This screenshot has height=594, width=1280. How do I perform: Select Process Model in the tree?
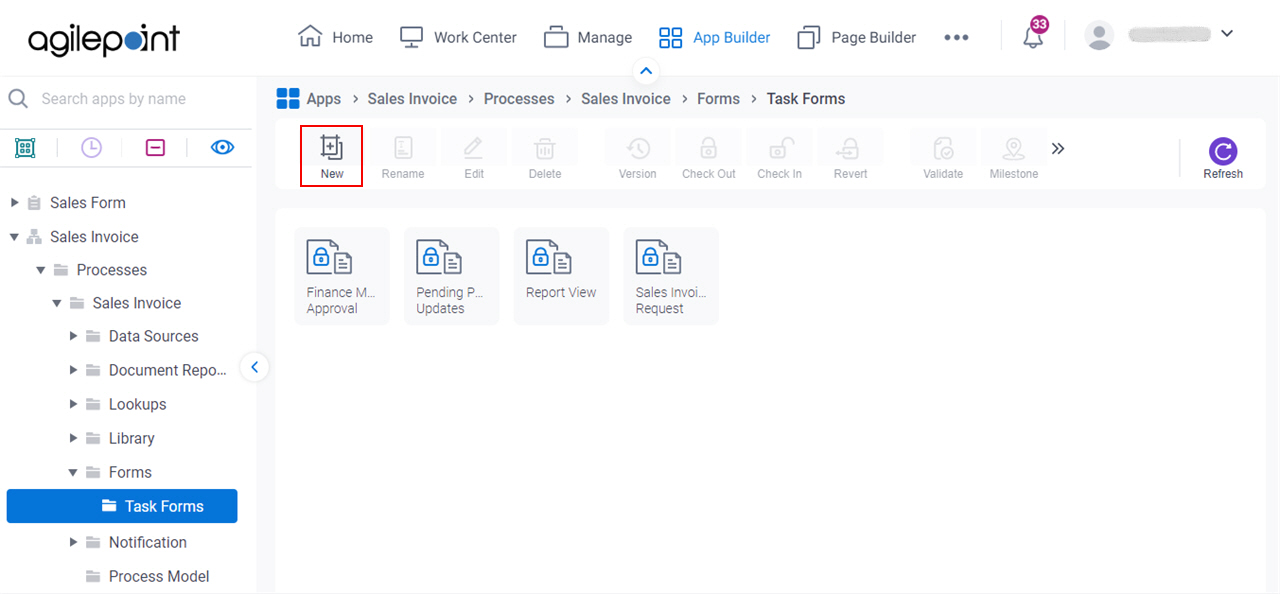159,576
